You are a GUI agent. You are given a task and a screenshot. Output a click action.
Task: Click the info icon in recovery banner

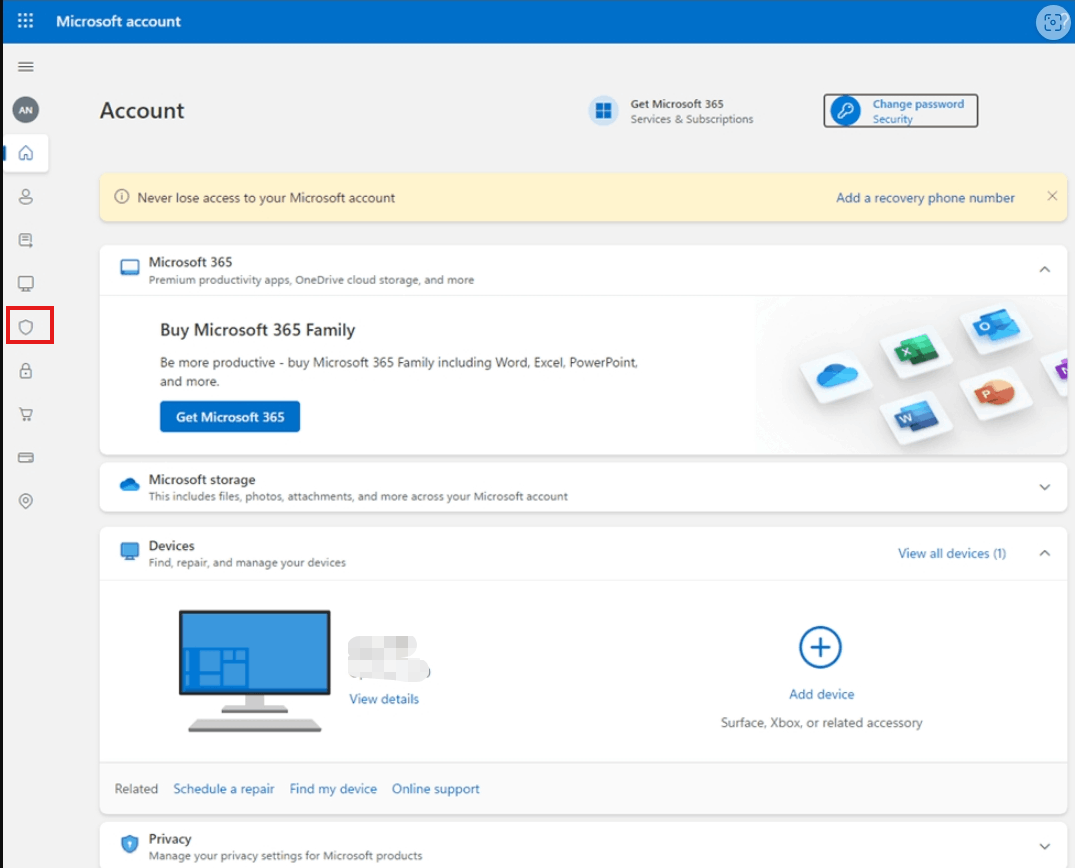(121, 197)
